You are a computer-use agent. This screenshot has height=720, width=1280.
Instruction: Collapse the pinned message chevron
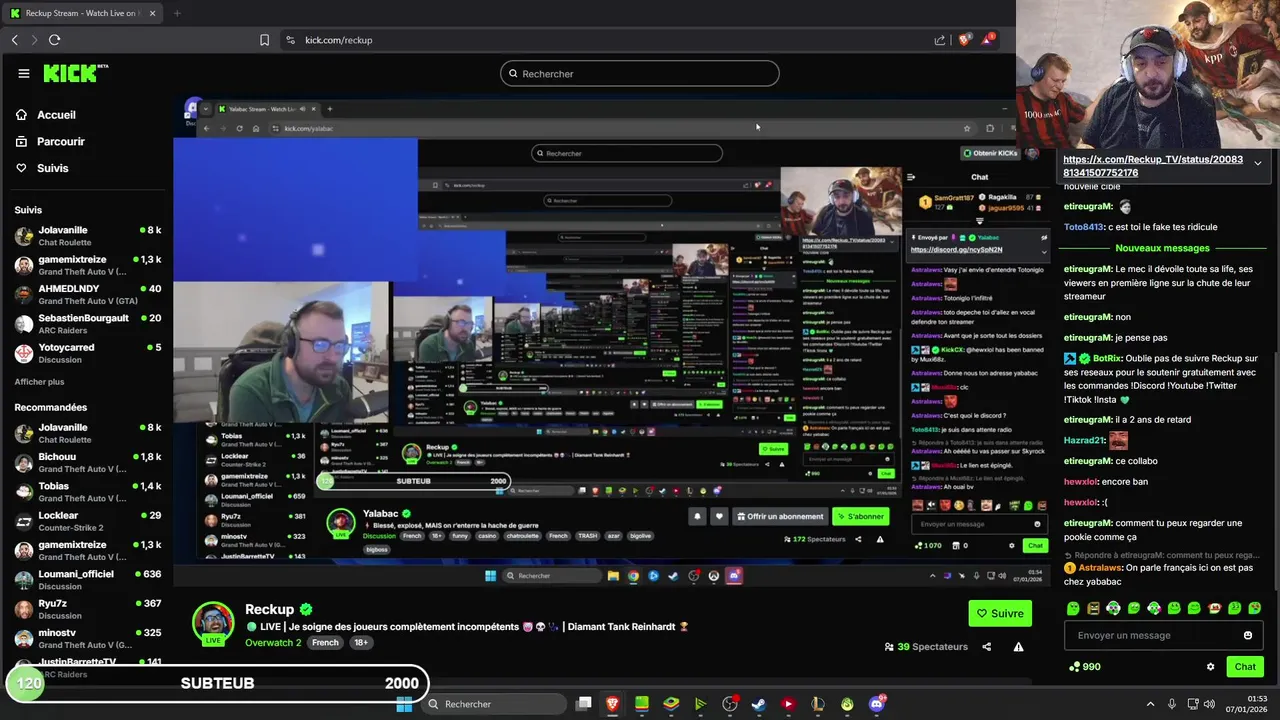(1258, 163)
